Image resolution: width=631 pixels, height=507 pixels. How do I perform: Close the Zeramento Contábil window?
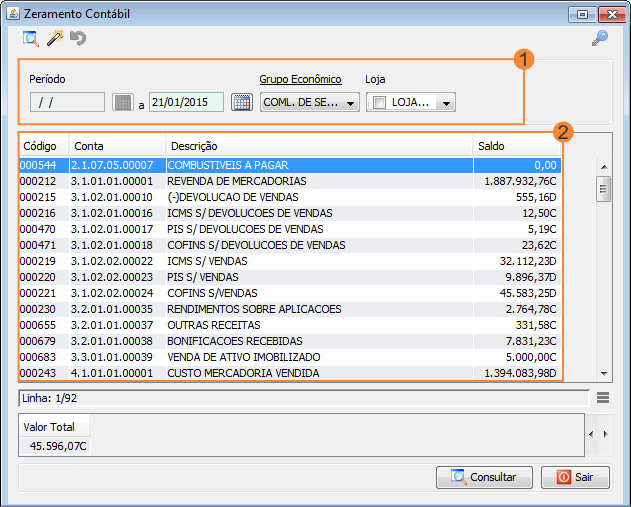[612, 14]
